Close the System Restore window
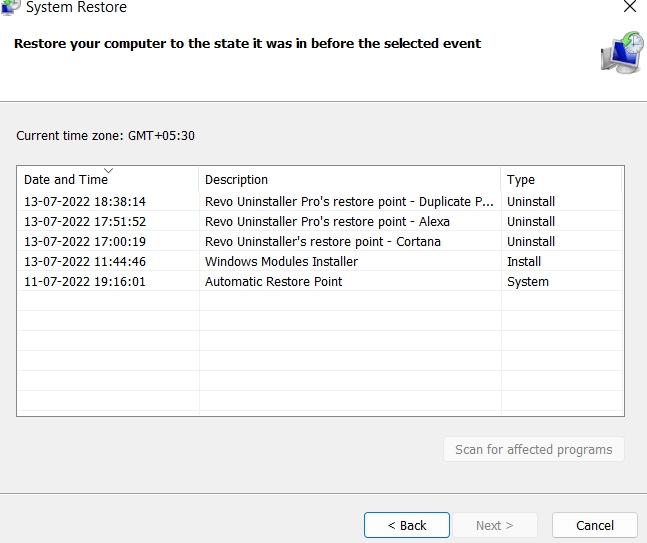Screen dimensions: 647x543 (x=629, y=7)
